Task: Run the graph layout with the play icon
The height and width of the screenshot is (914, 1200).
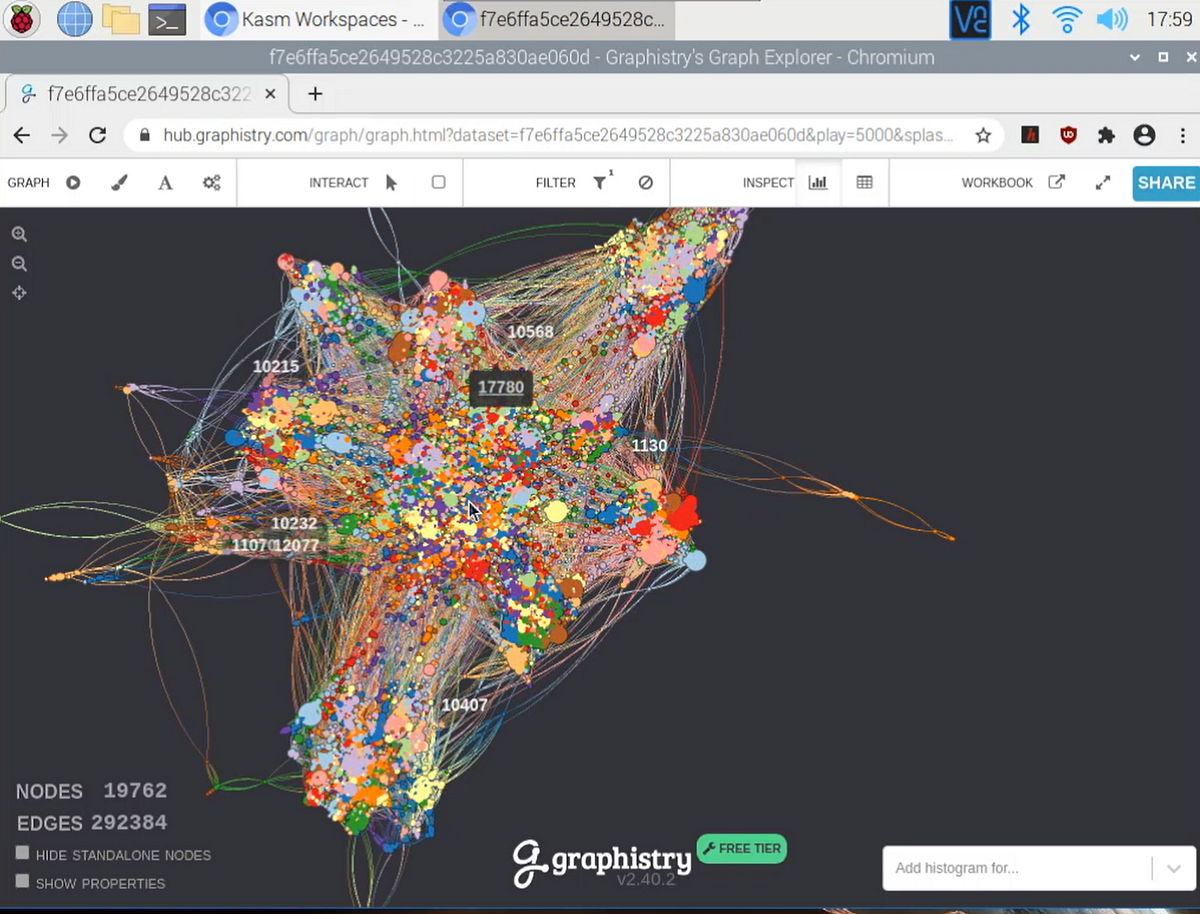Action: point(72,182)
